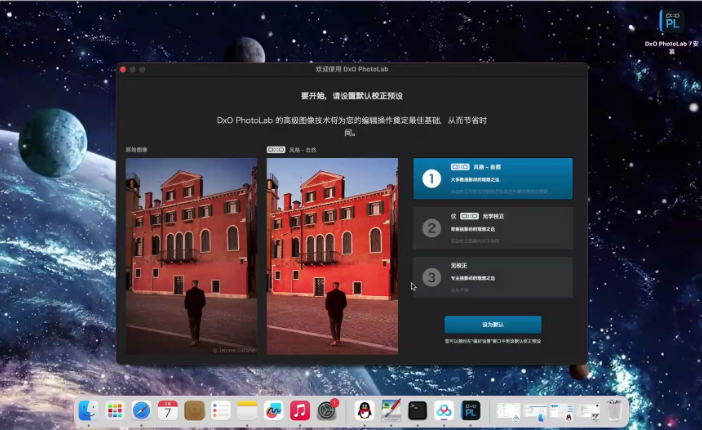
Task: Open the image editor brush icon in dock
Action: pyautogui.click(x=391, y=410)
